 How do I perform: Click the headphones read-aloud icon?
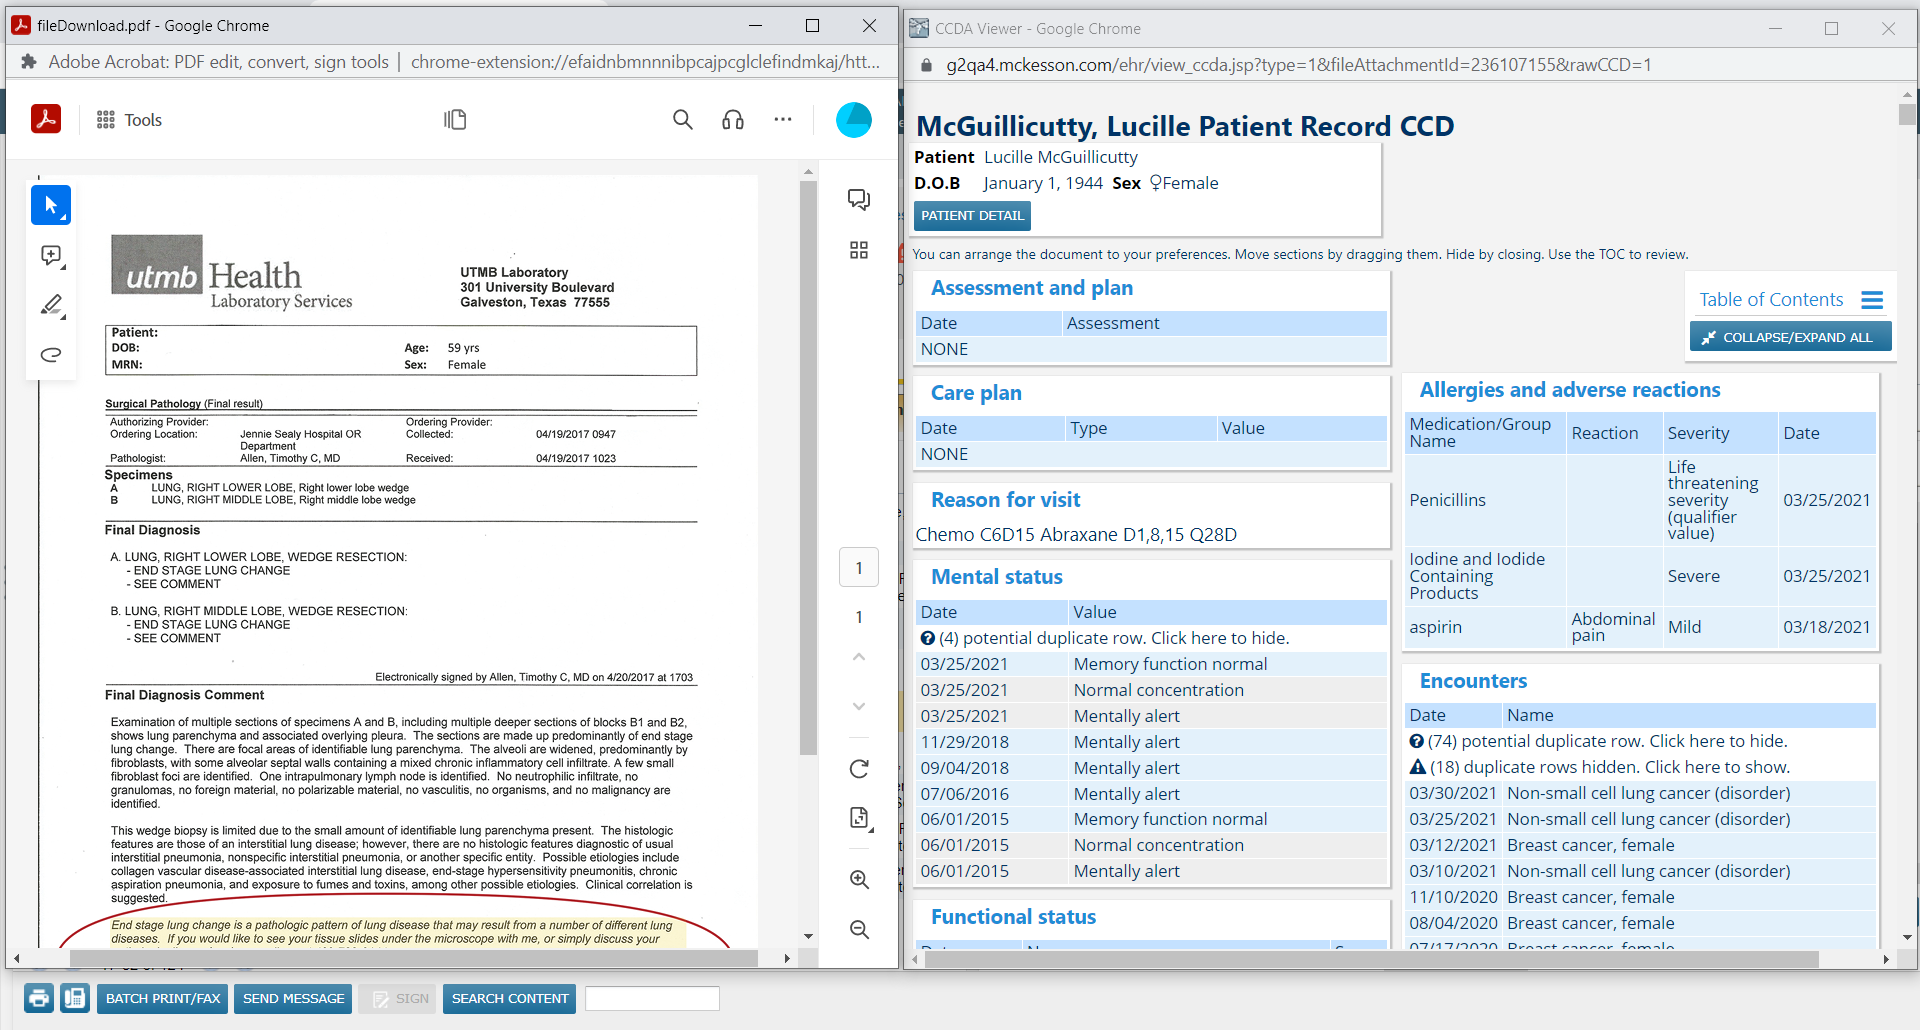coord(733,120)
